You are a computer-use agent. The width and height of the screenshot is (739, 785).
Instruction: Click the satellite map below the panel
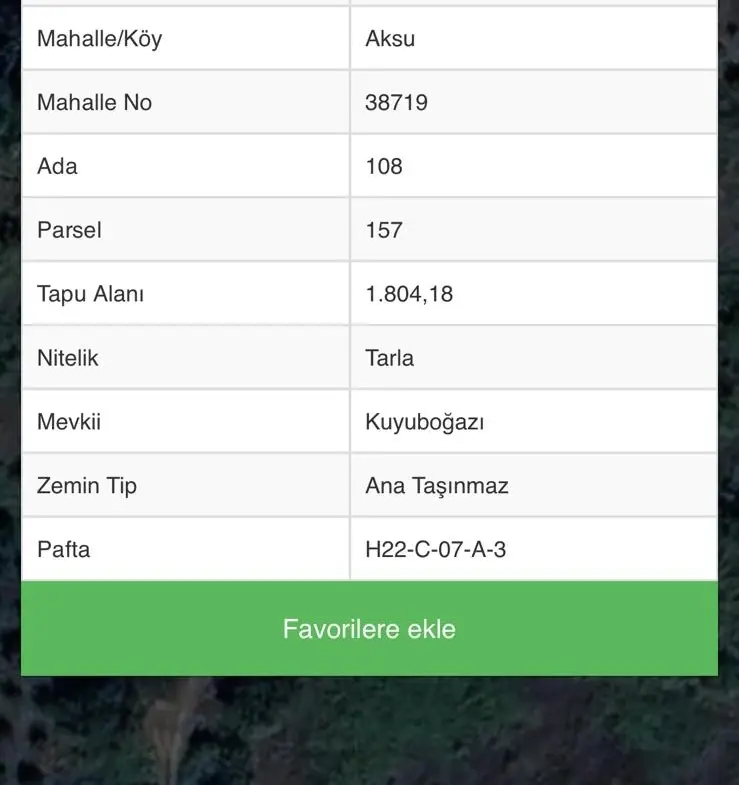369,731
